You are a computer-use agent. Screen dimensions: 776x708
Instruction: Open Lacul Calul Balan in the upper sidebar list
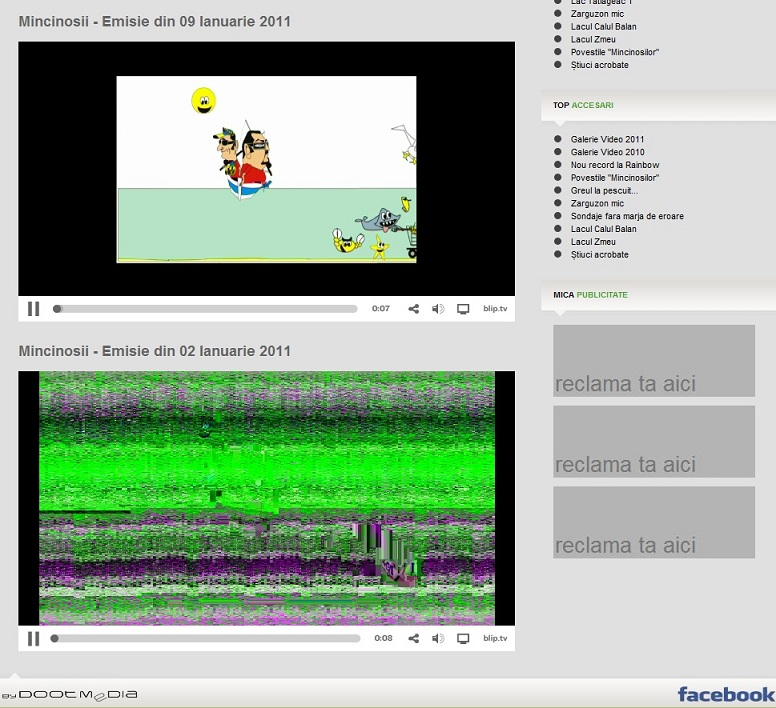(603, 27)
